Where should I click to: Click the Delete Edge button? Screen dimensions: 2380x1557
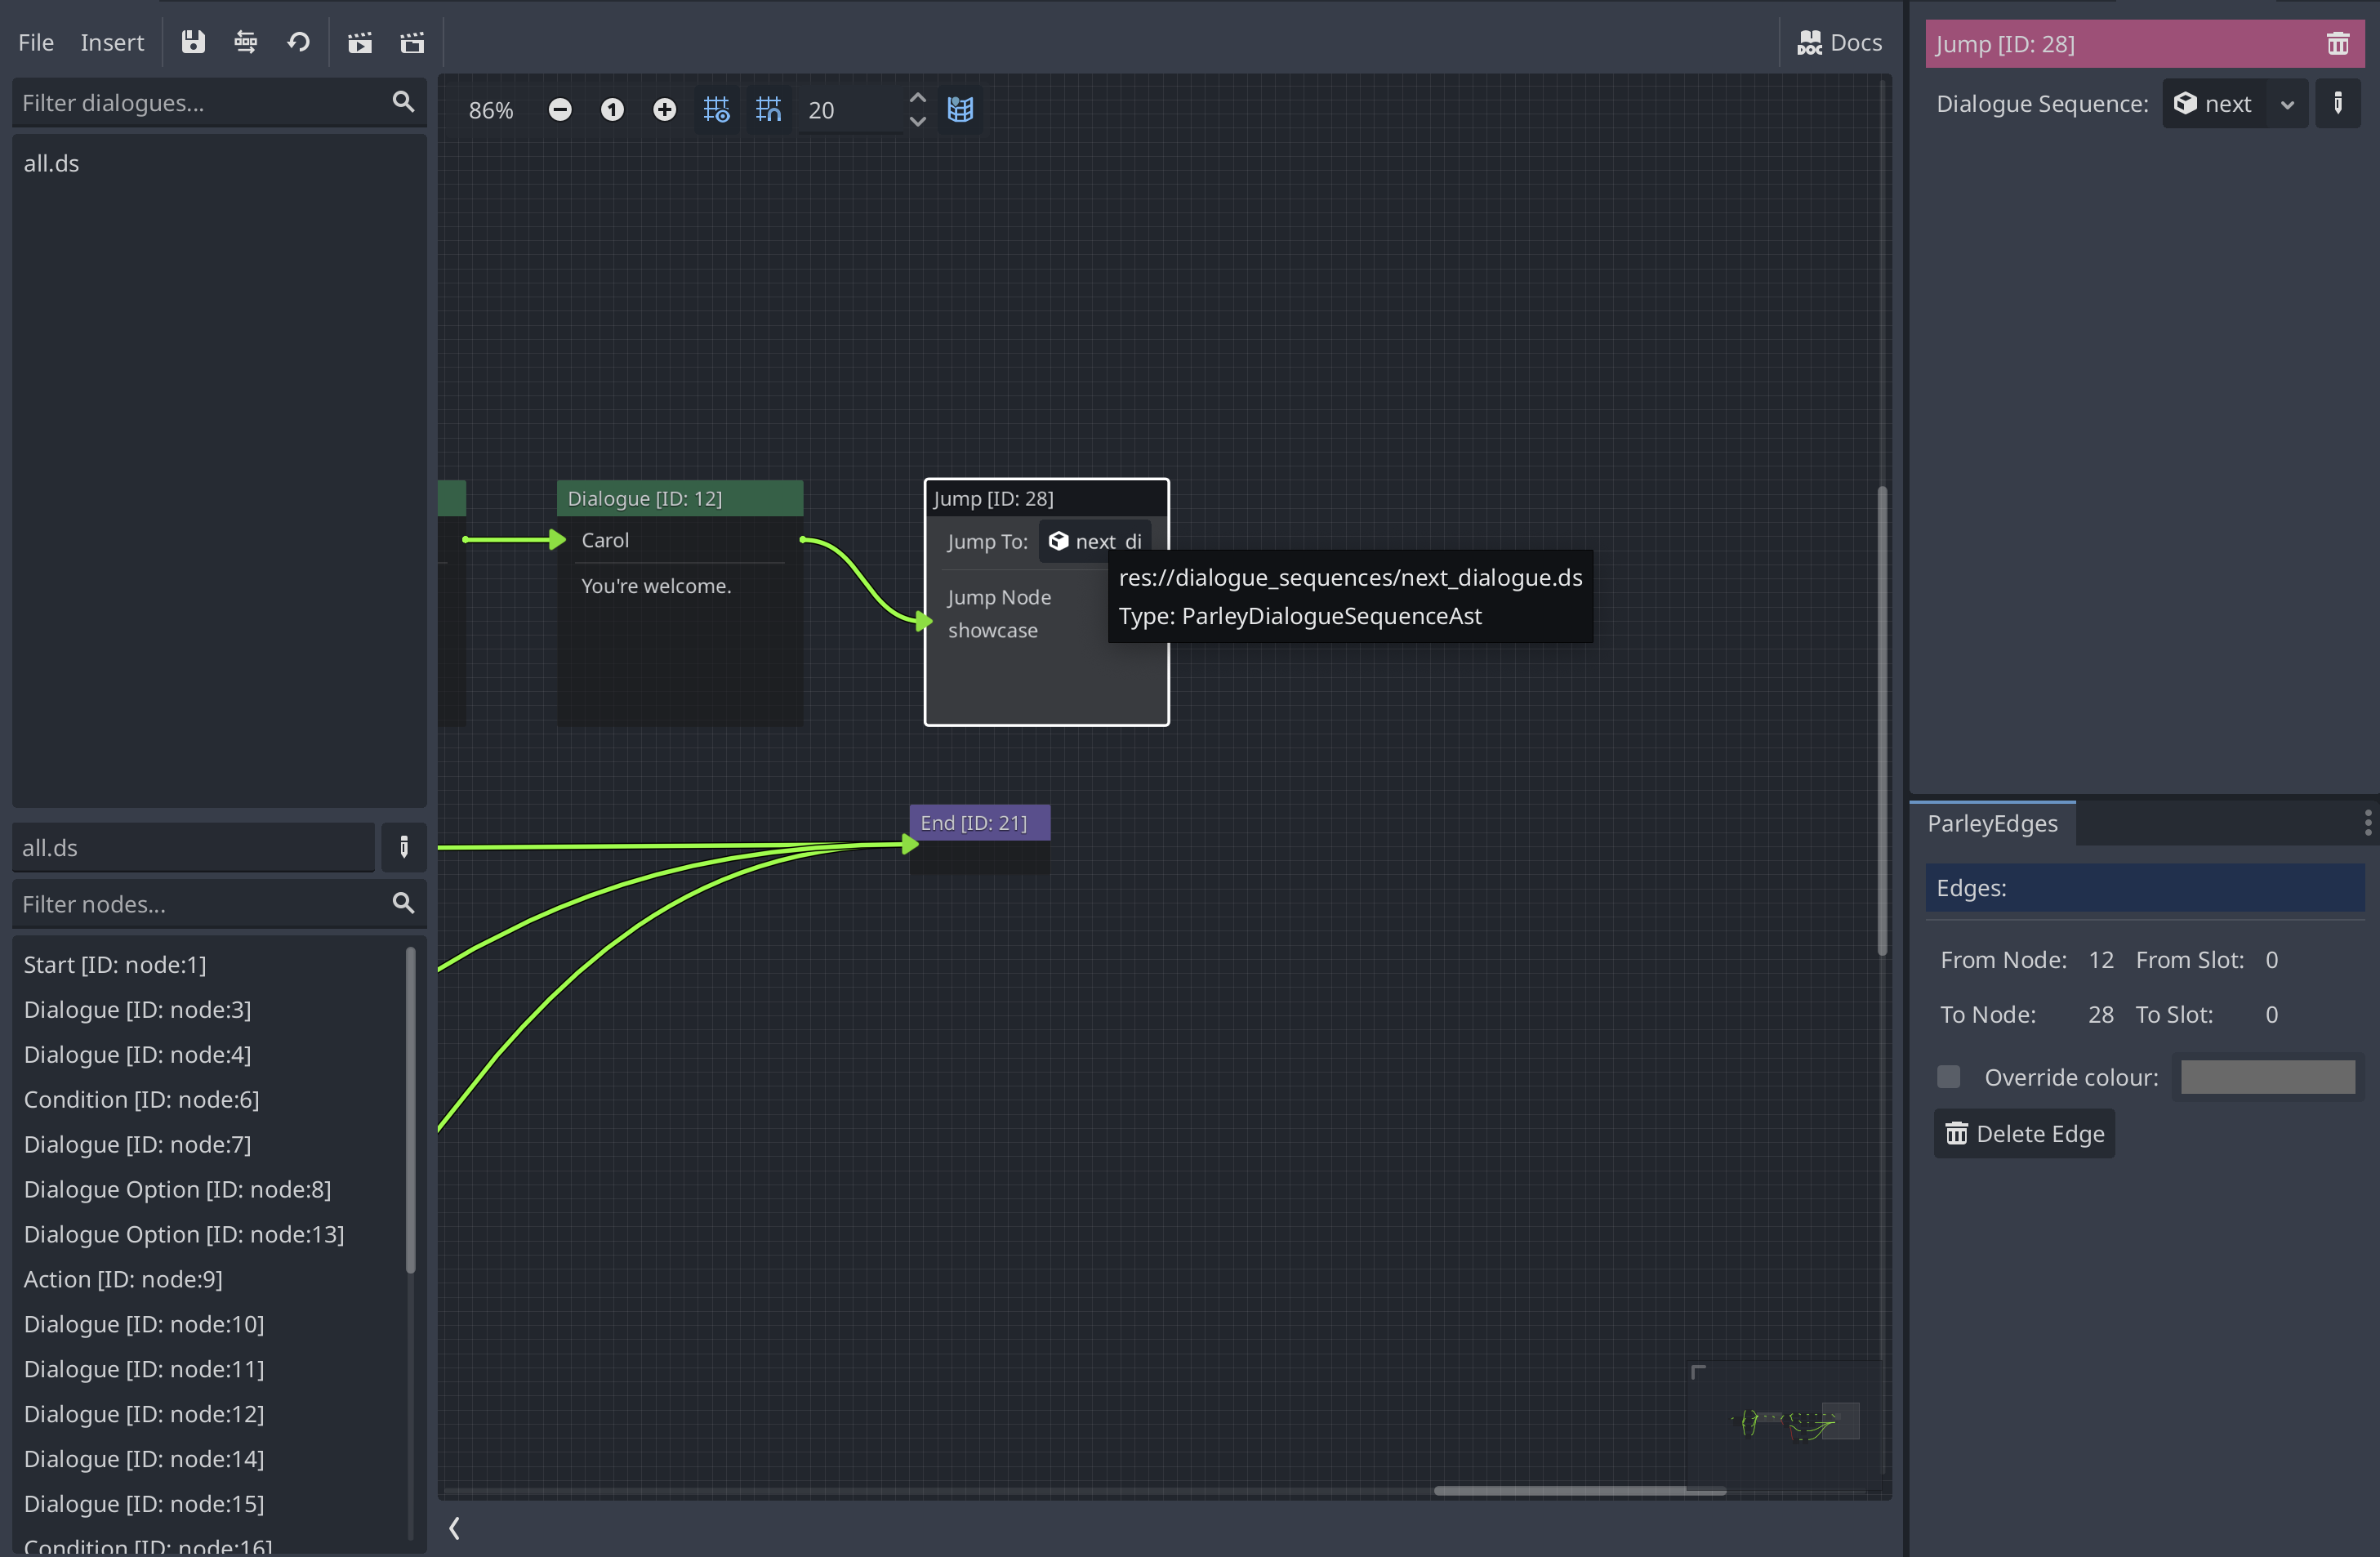[x=2023, y=1133]
